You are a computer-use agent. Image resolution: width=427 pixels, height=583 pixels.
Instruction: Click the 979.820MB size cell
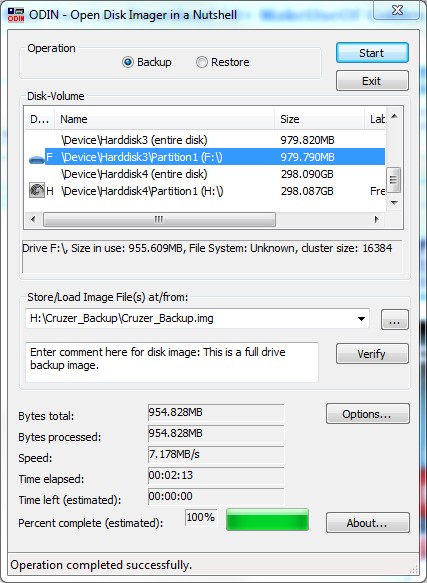(x=307, y=140)
